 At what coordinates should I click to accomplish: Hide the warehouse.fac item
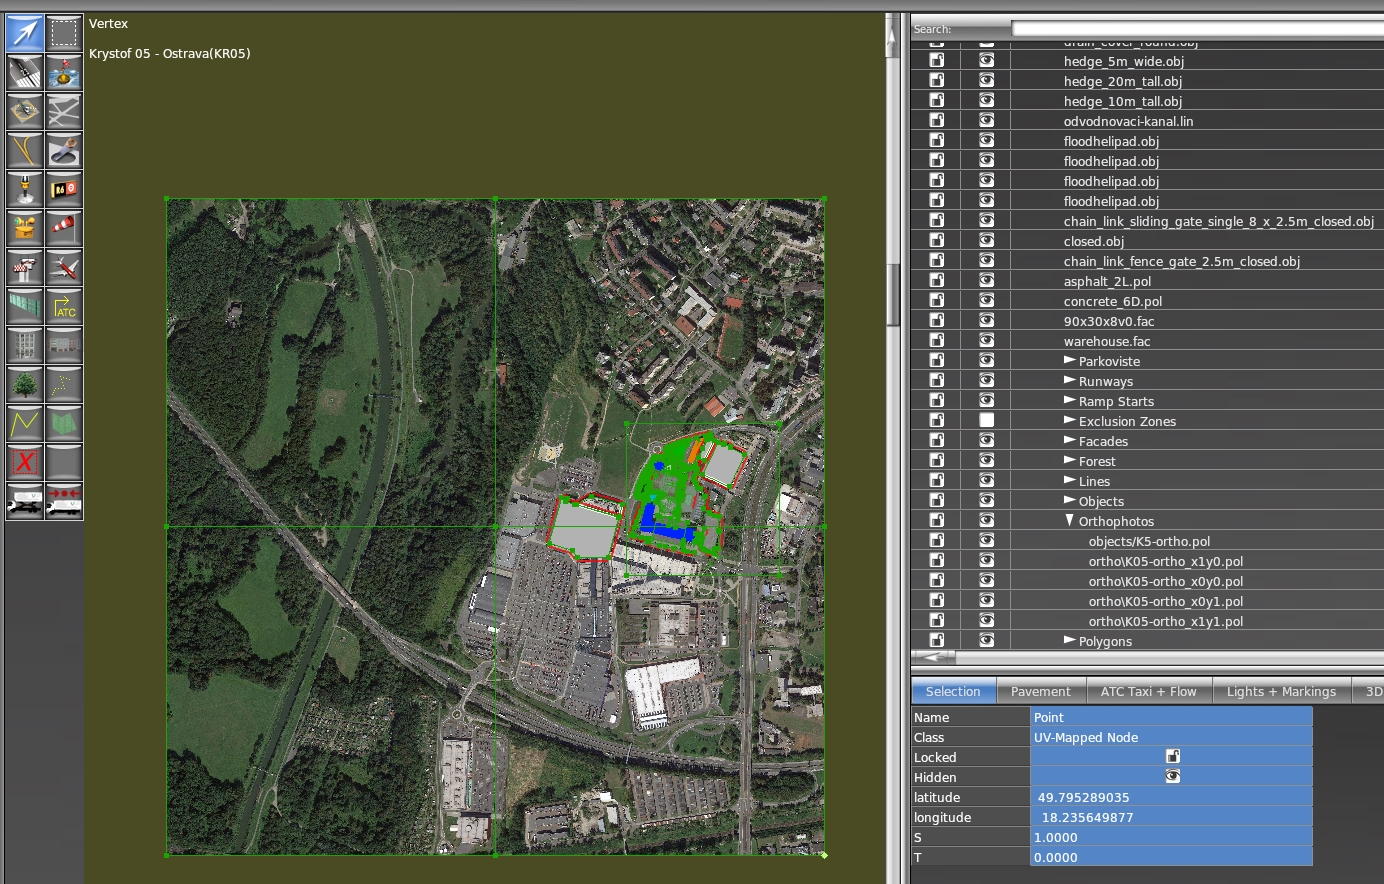coord(986,340)
